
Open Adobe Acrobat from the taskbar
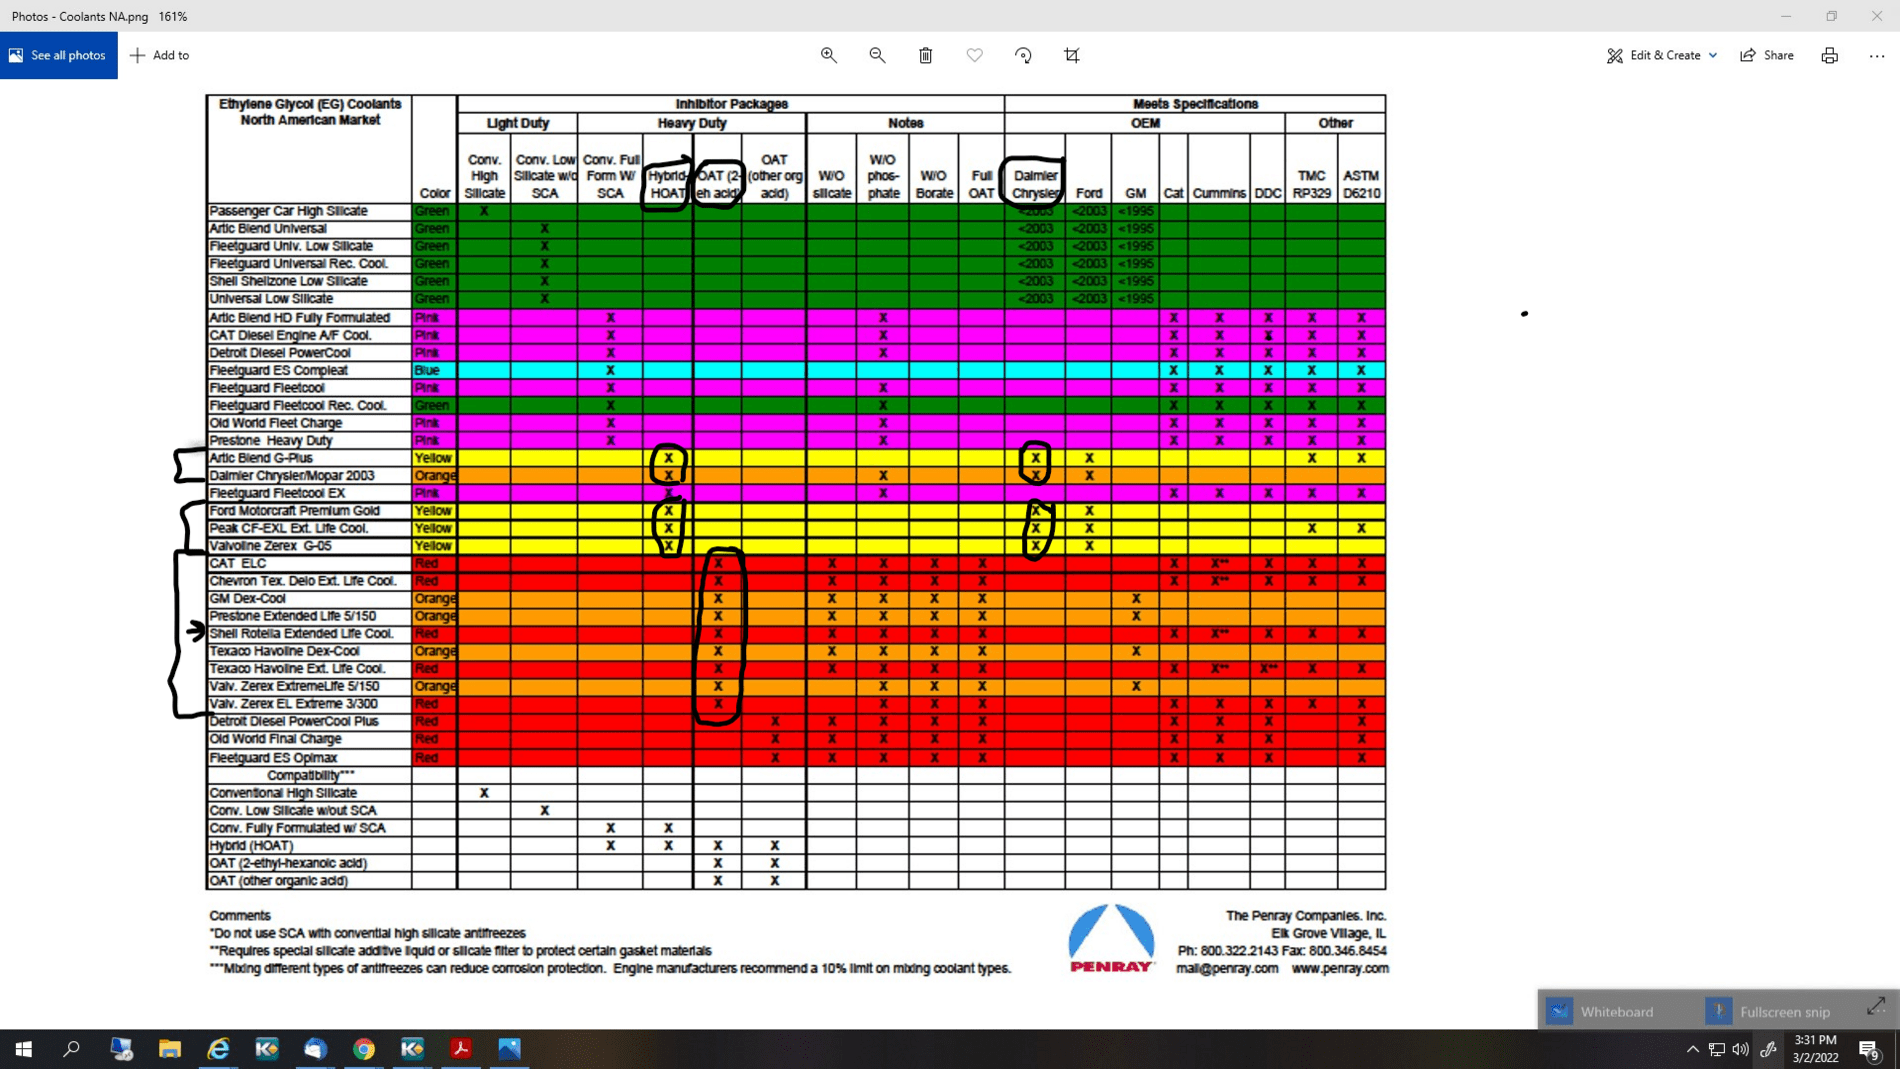tap(461, 1049)
